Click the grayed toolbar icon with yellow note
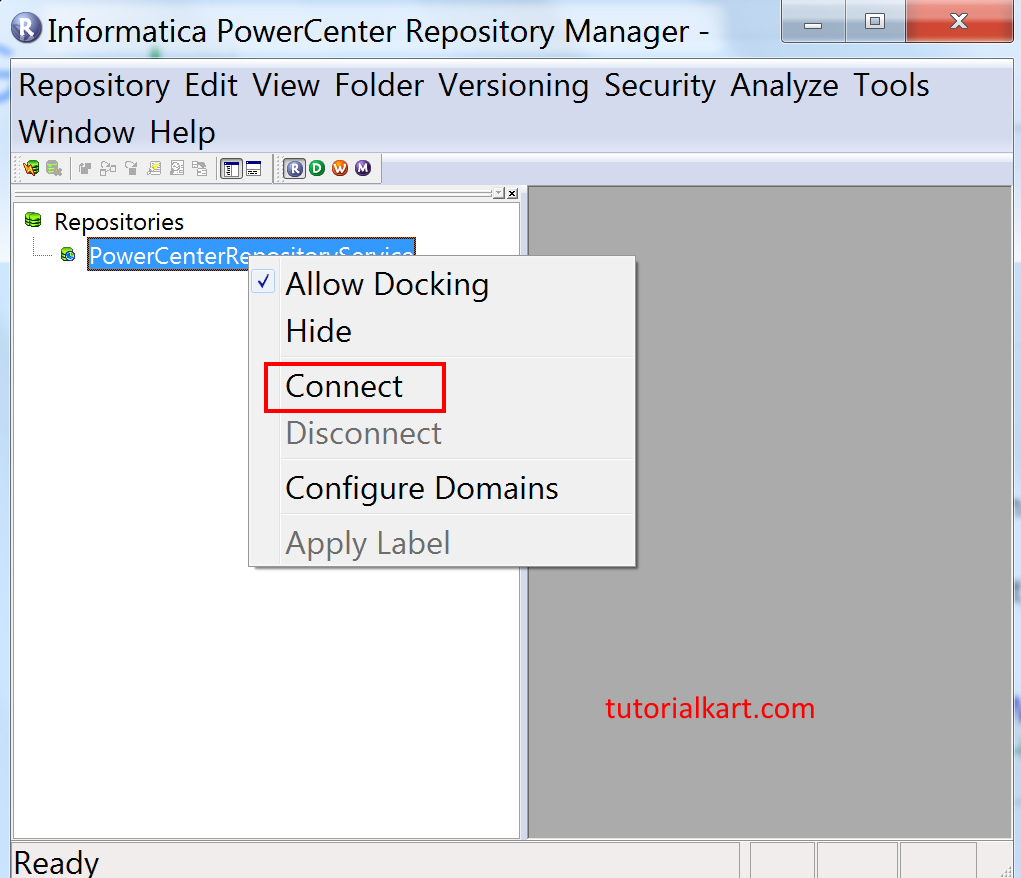 click(154, 169)
